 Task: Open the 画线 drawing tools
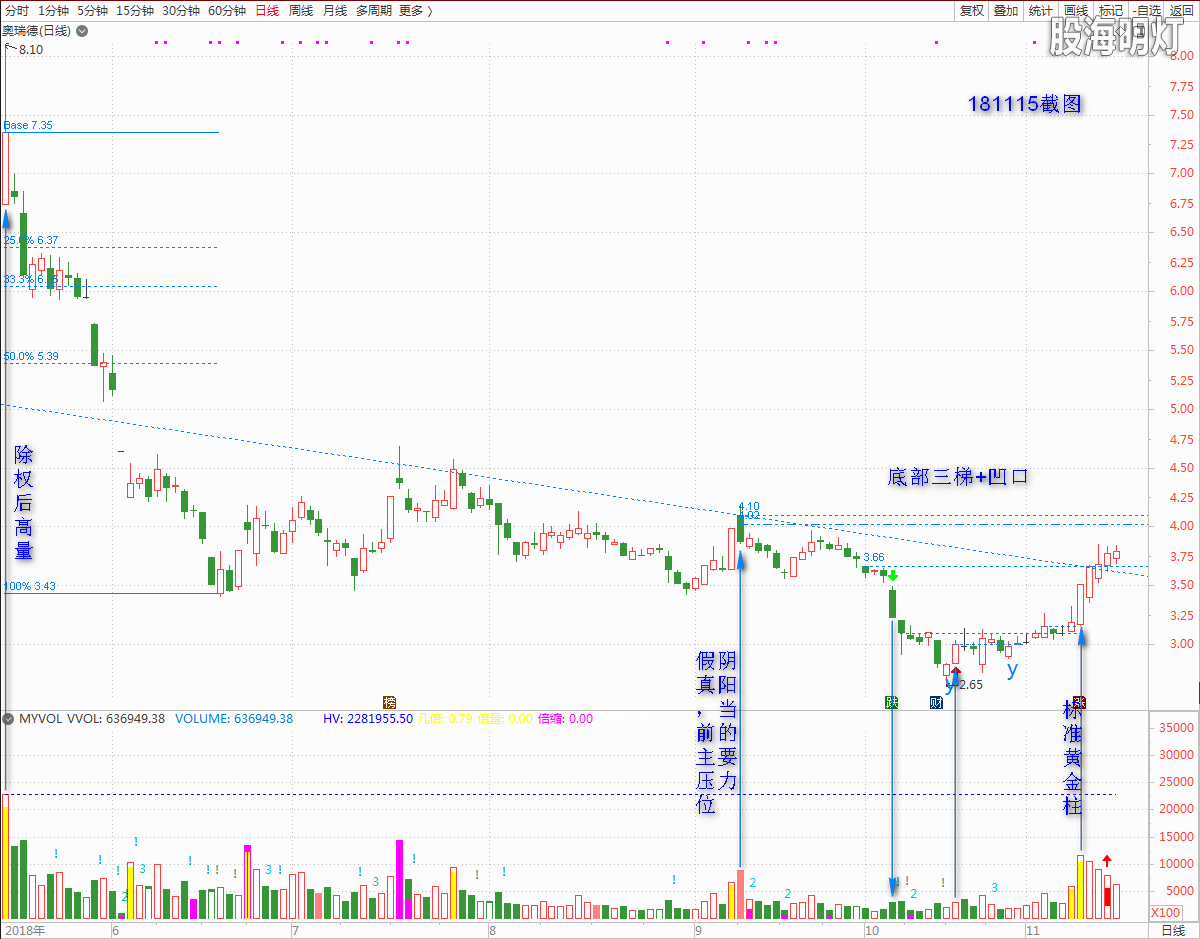pyautogui.click(x=1075, y=11)
